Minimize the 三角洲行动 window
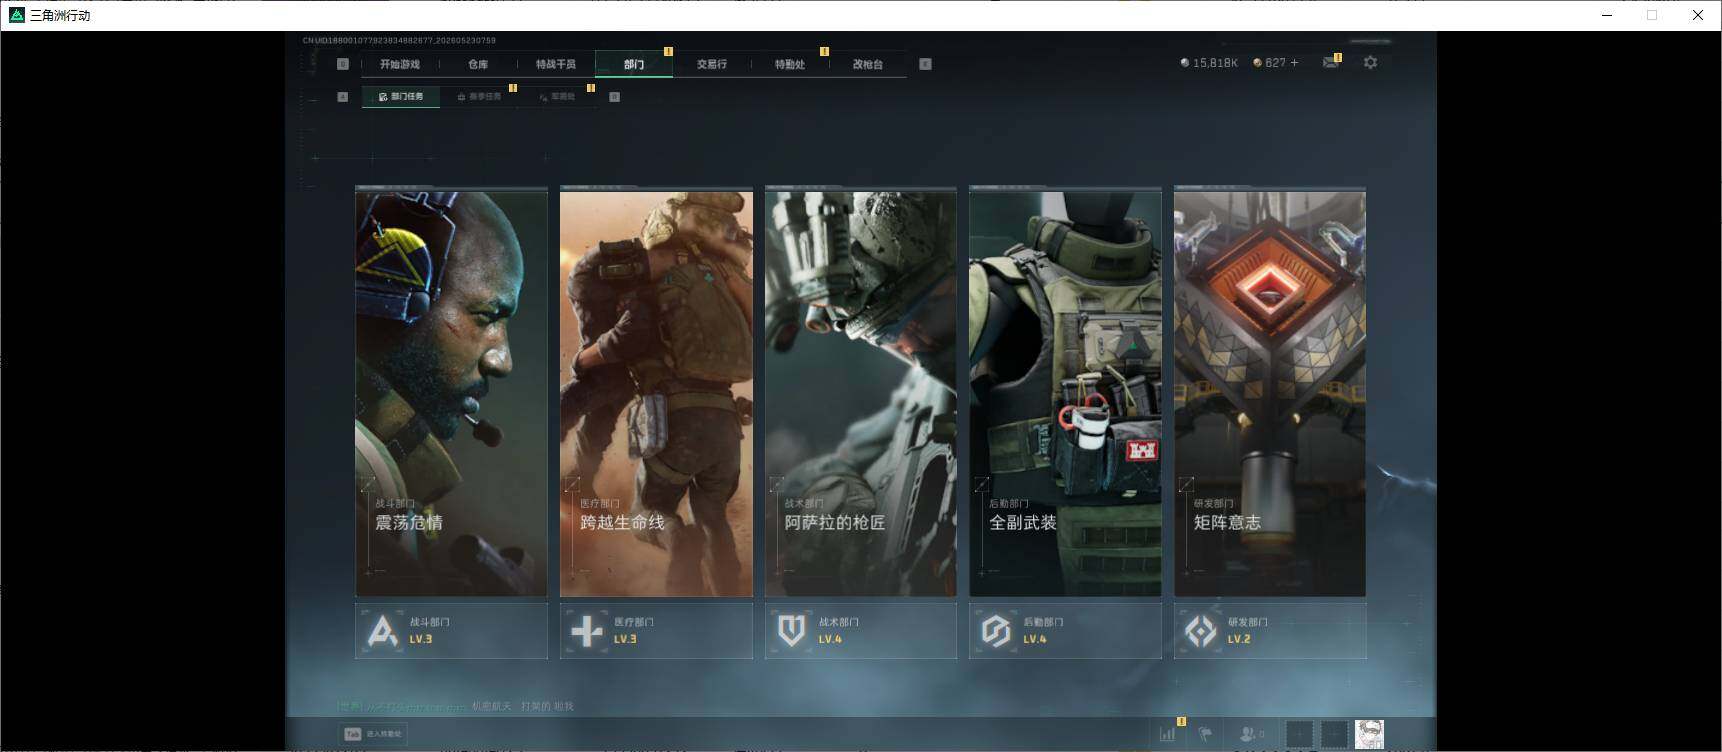 [x=1607, y=15]
